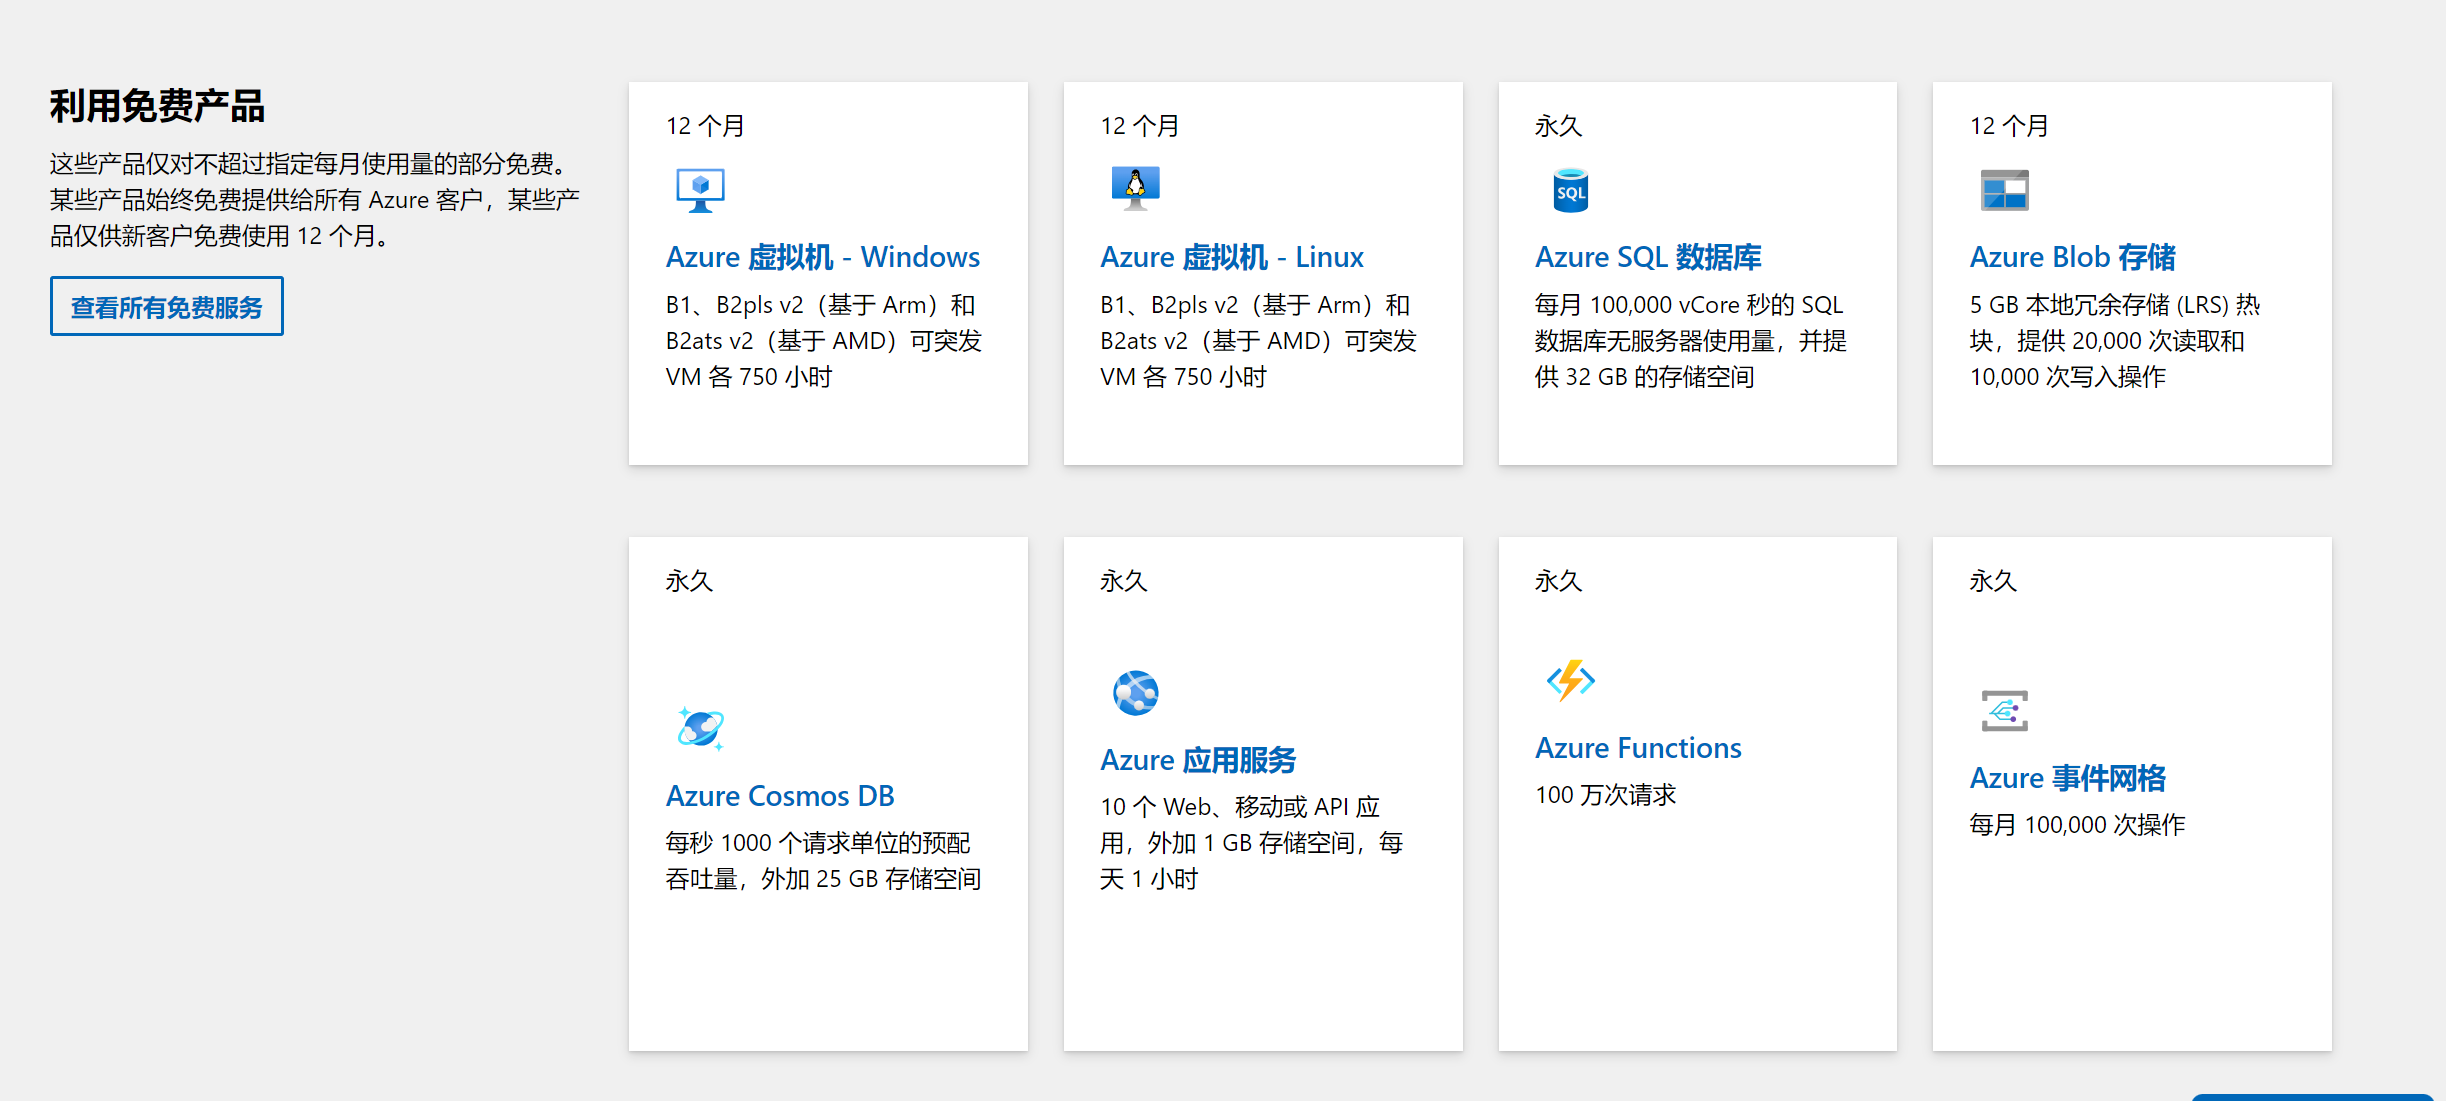2446x1101 pixels.
Task: Open the Azure 虚拟机 - Windows product link
Action: coord(822,257)
